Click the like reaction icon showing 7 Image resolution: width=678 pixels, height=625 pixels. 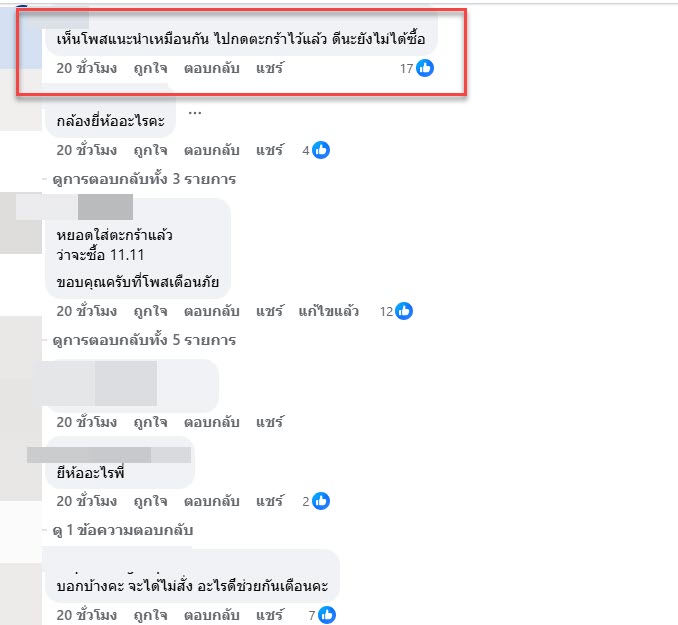pyautogui.click(x=327, y=615)
